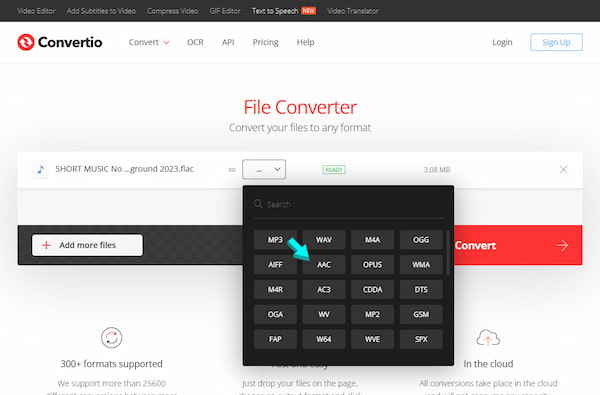This screenshot has height=395, width=600.
Task: Go to the OCR page
Action: coord(195,42)
